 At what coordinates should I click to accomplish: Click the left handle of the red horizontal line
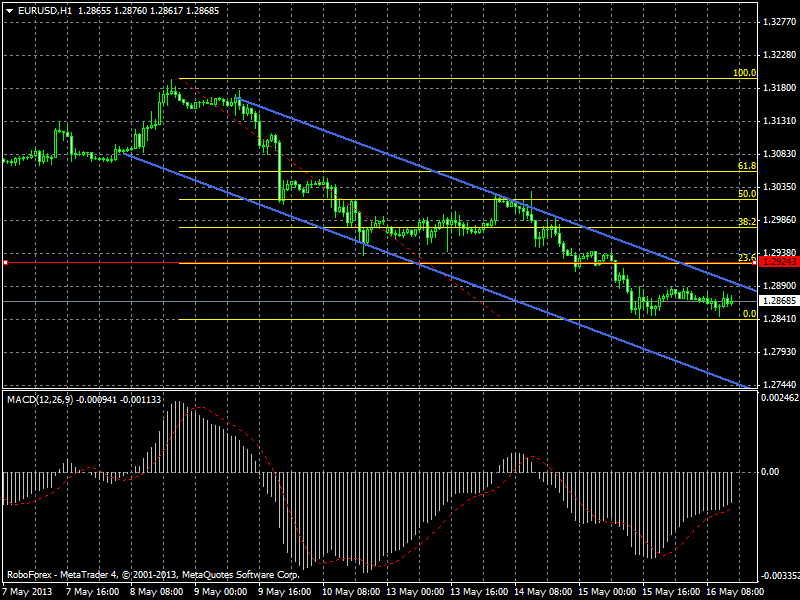point(5,262)
